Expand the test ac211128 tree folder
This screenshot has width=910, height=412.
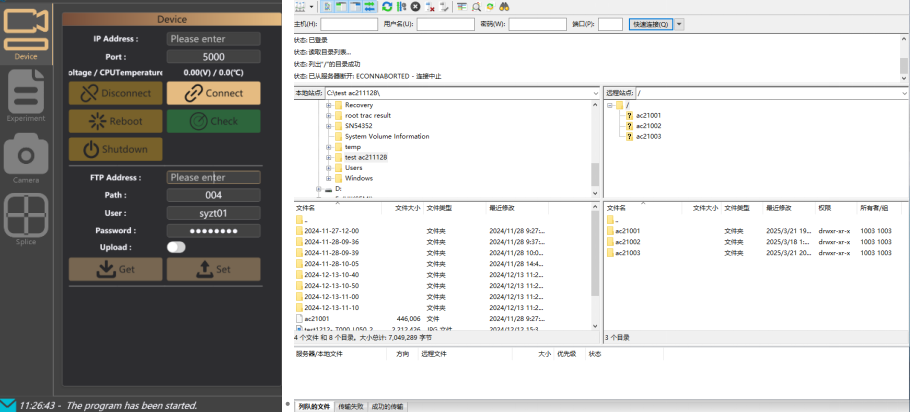point(328,157)
